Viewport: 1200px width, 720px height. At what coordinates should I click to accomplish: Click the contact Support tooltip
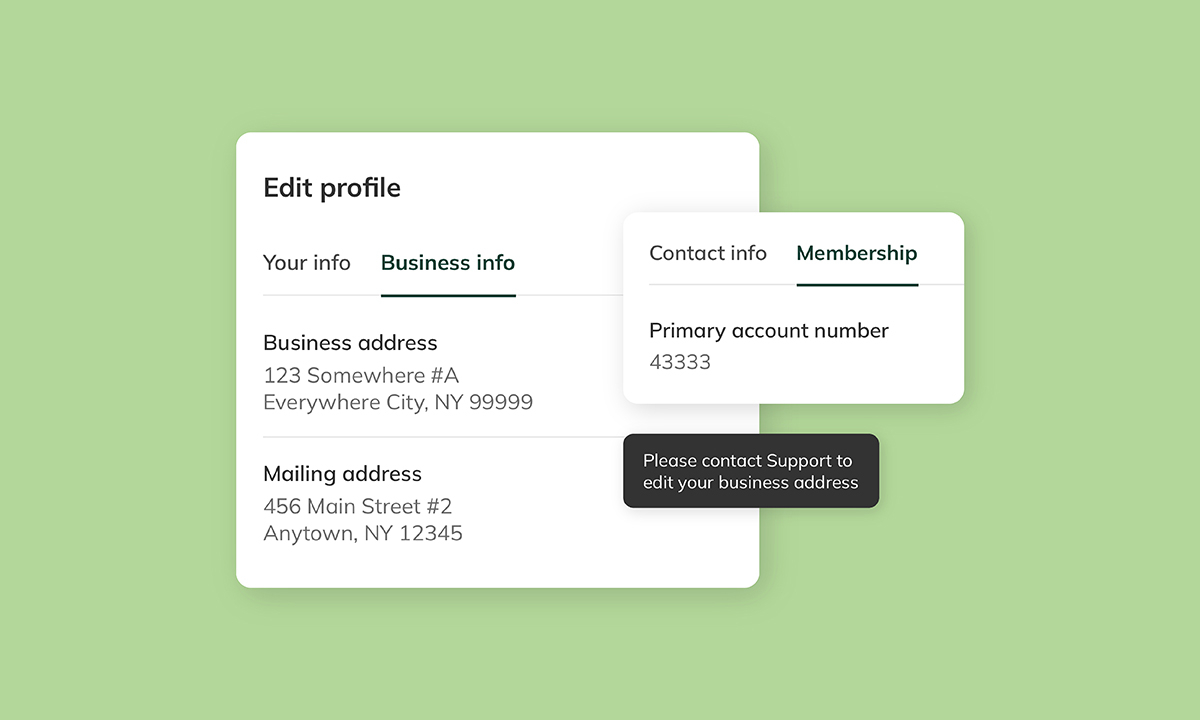[751, 471]
